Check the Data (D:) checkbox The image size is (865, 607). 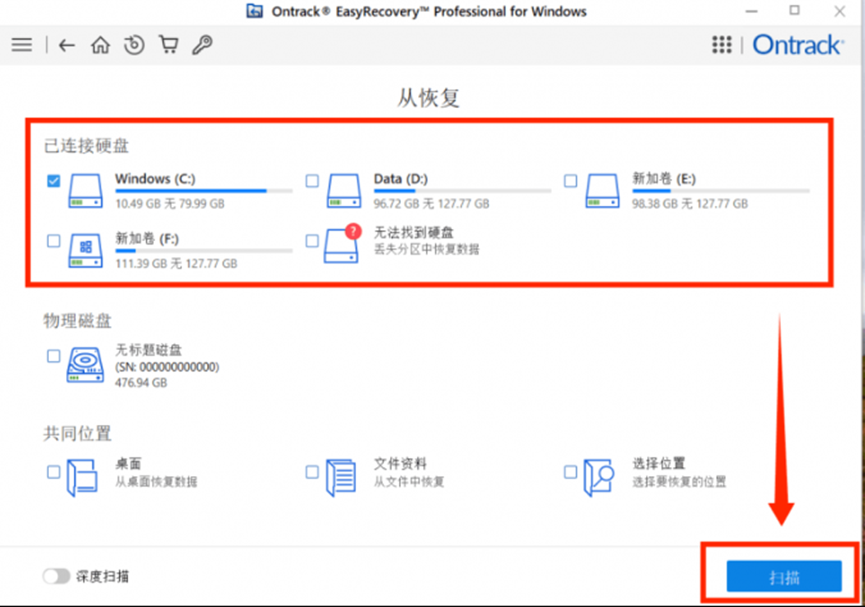pos(312,181)
